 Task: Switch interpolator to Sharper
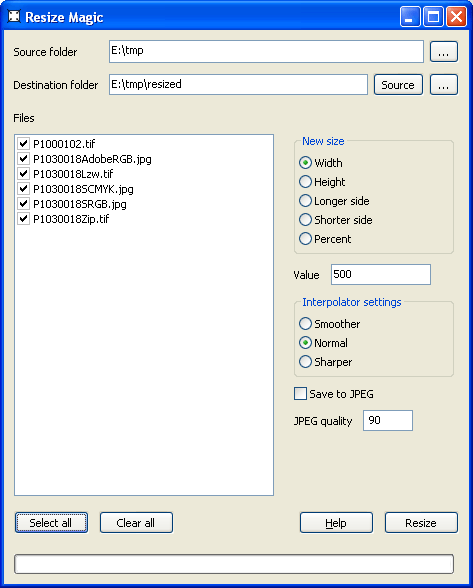305,362
